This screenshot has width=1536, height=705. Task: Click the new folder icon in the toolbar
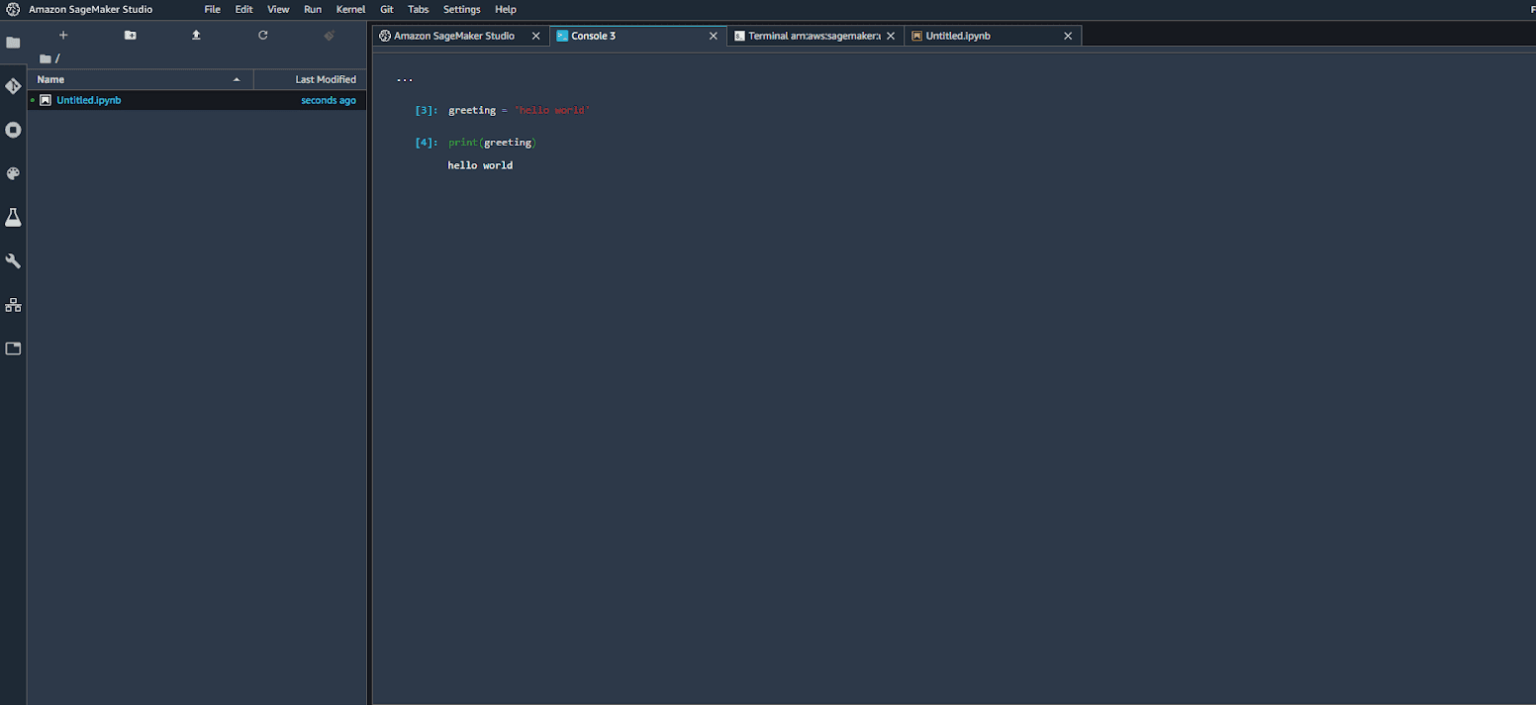click(130, 35)
